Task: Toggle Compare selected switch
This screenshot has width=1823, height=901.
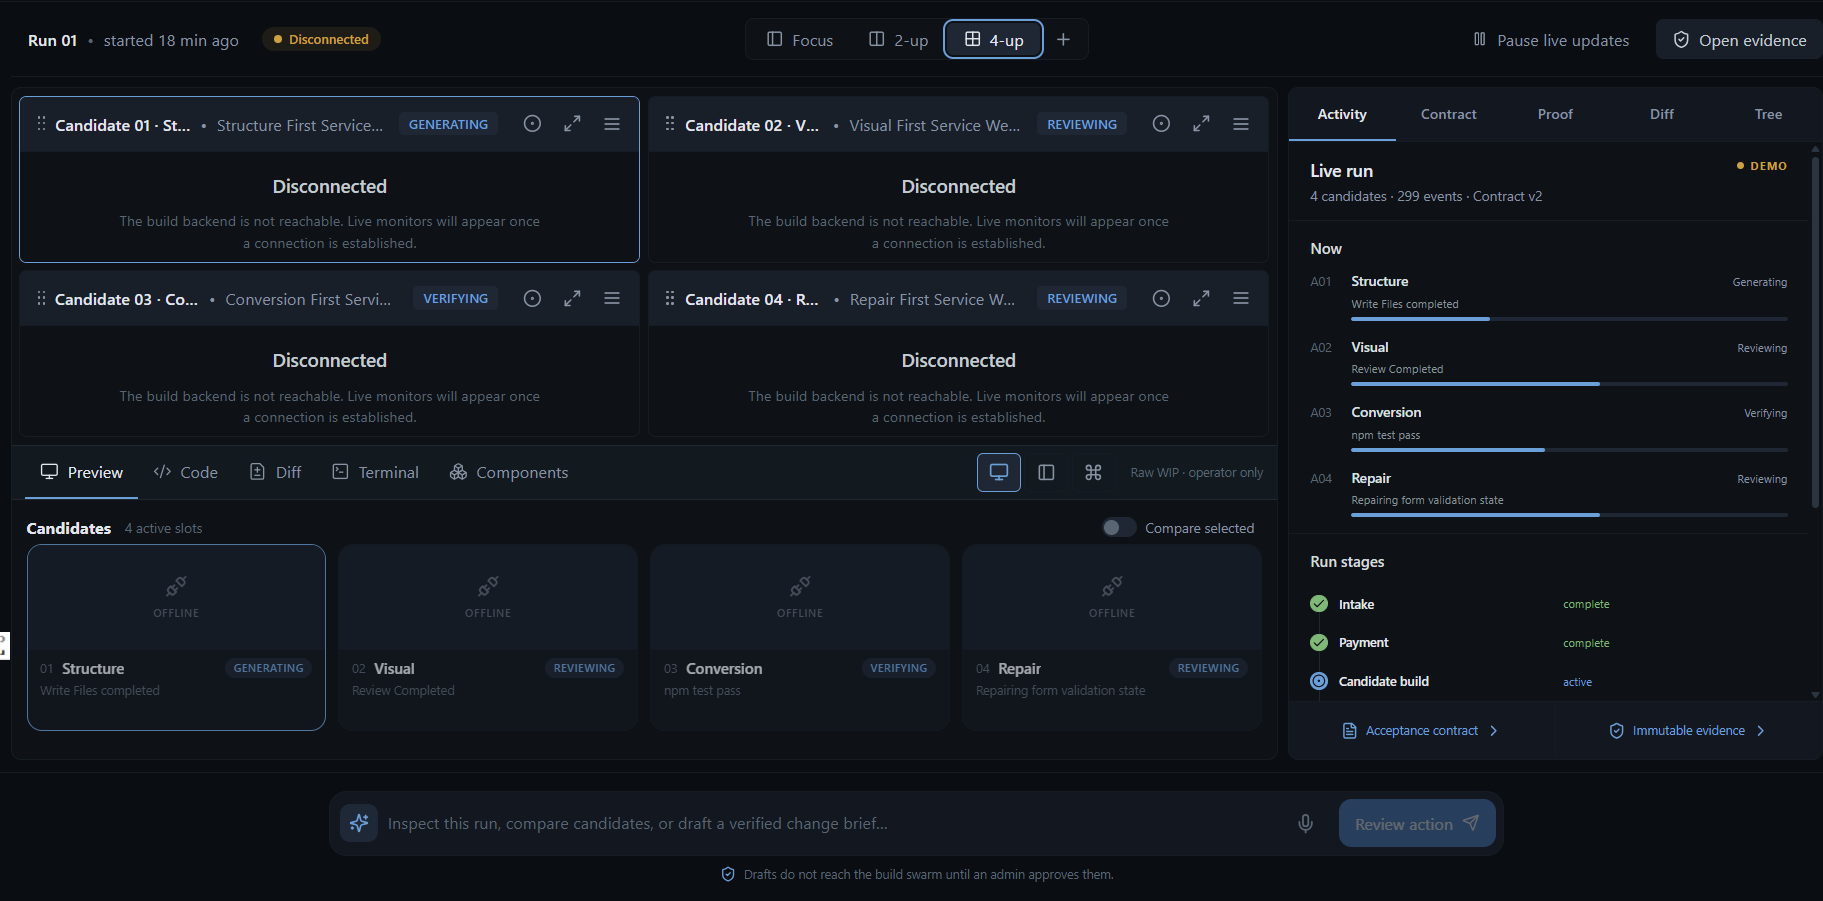Action: pos(1119,527)
